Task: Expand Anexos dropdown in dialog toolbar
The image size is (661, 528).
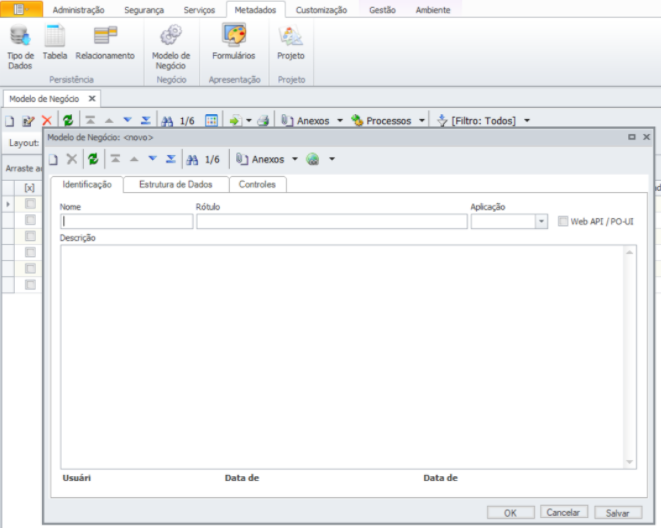Action: 295,159
